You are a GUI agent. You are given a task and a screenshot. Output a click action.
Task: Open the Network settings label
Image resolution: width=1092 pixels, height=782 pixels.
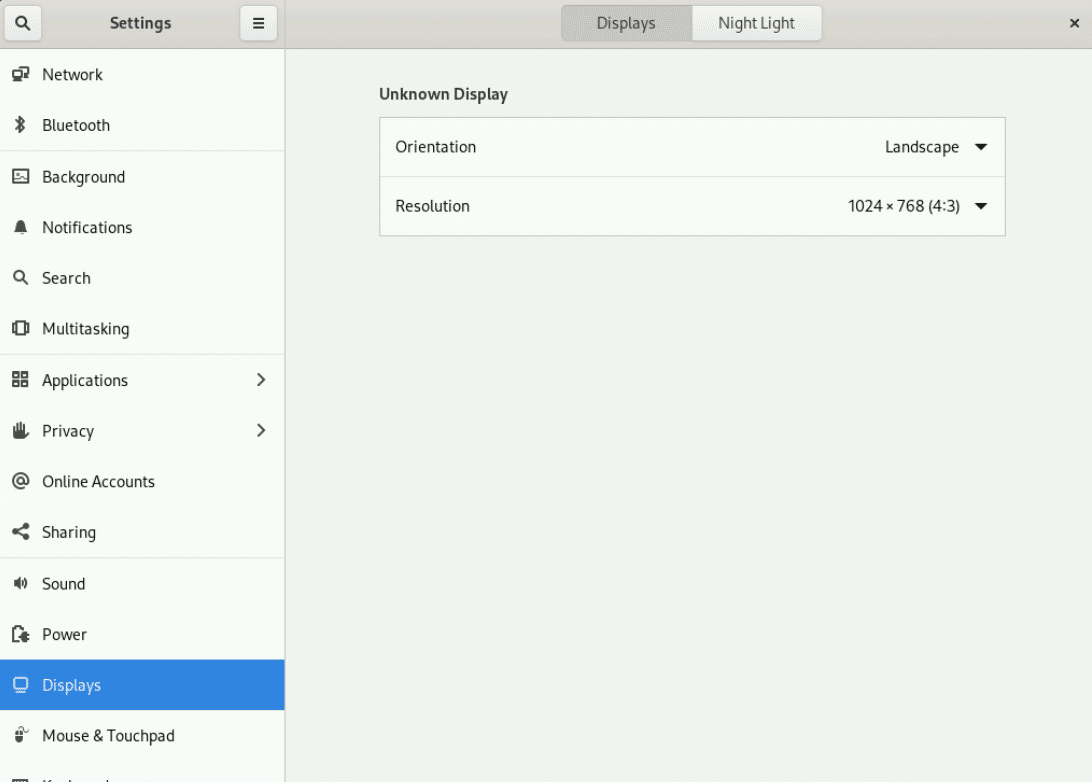[x=72, y=75]
